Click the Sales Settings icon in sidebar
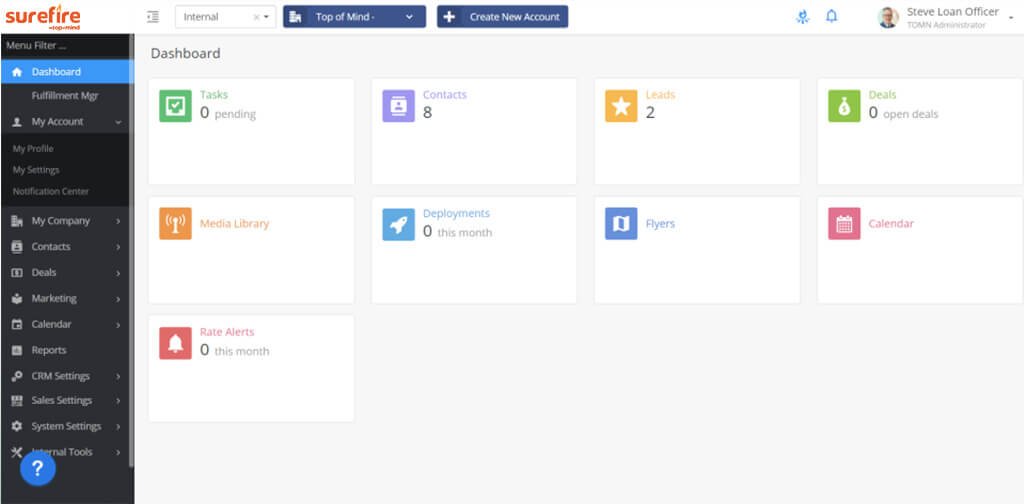Image resolution: width=1024 pixels, height=504 pixels. tap(18, 401)
